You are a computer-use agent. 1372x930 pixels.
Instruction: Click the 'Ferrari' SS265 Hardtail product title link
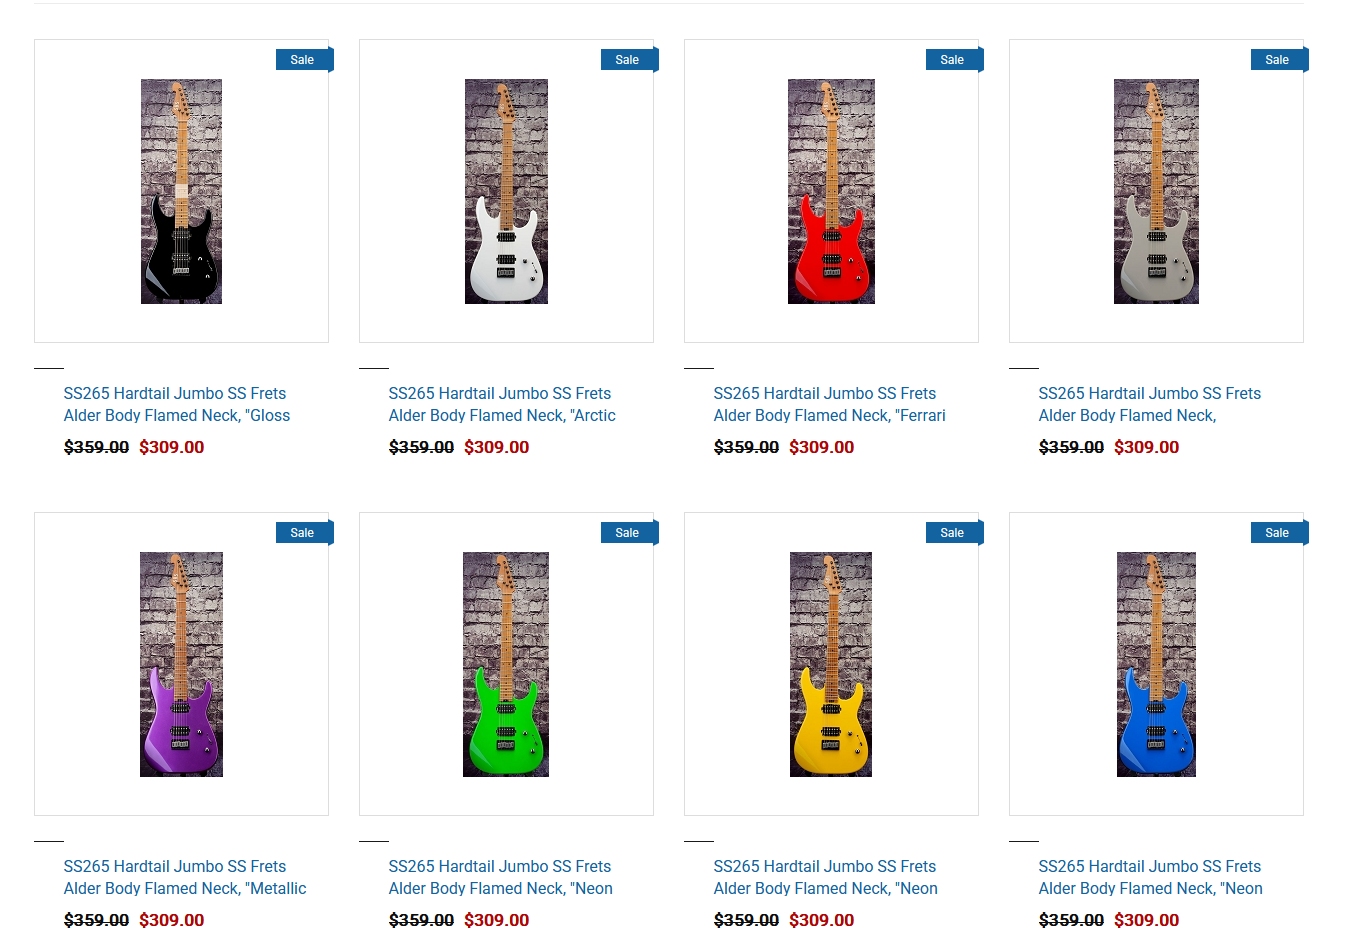click(x=829, y=404)
